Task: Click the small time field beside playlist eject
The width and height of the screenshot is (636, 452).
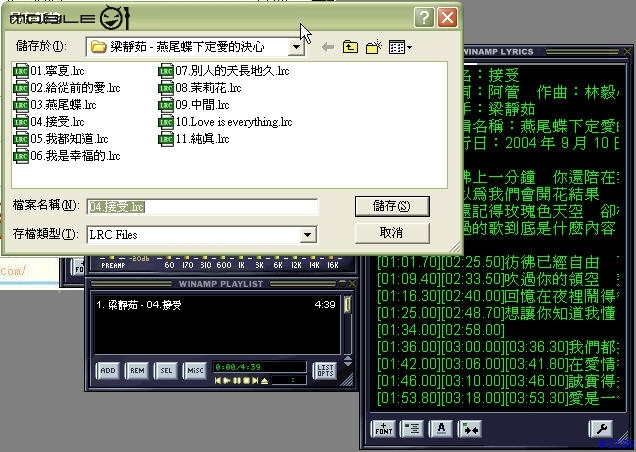Action: click(x=288, y=381)
